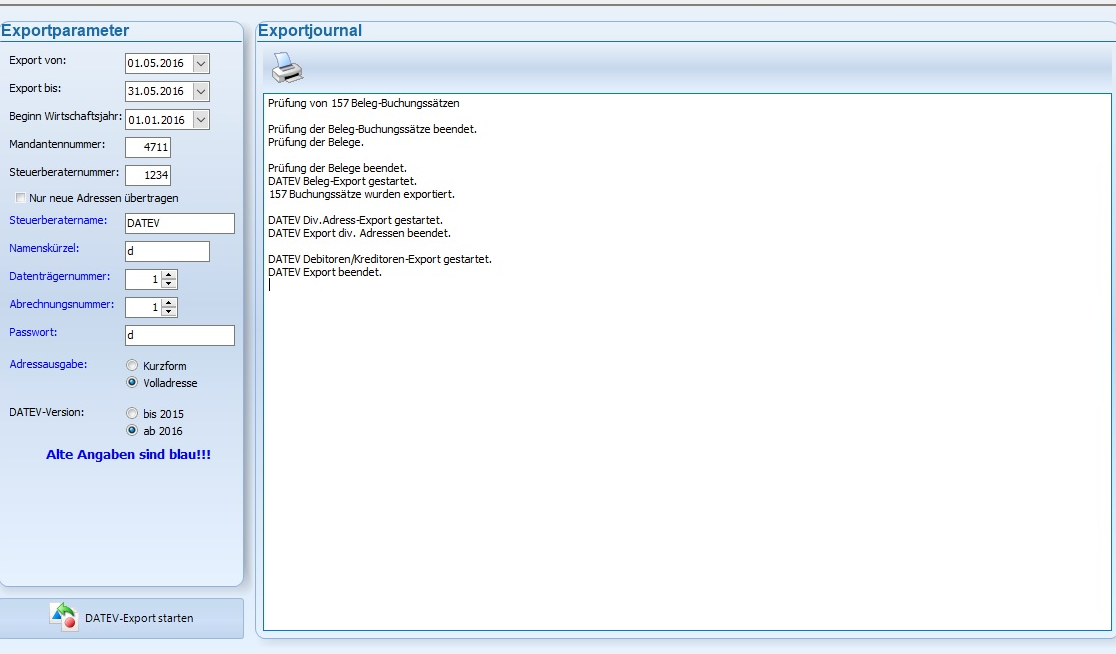Select Volladresse address output option
Image resolution: width=1116 pixels, height=654 pixels.
point(132,383)
